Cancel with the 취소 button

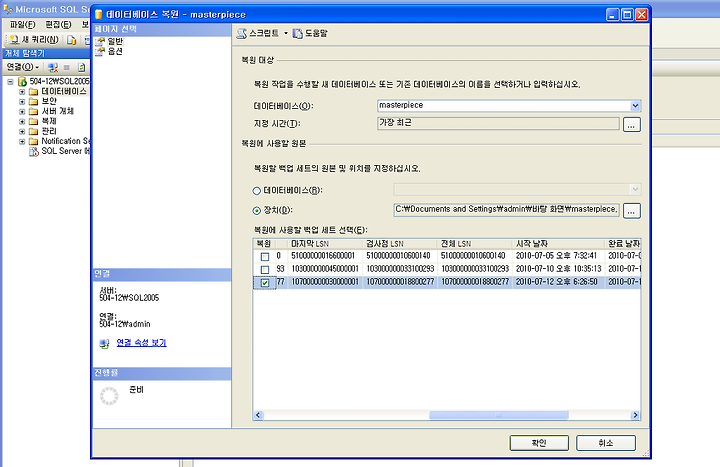point(606,443)
